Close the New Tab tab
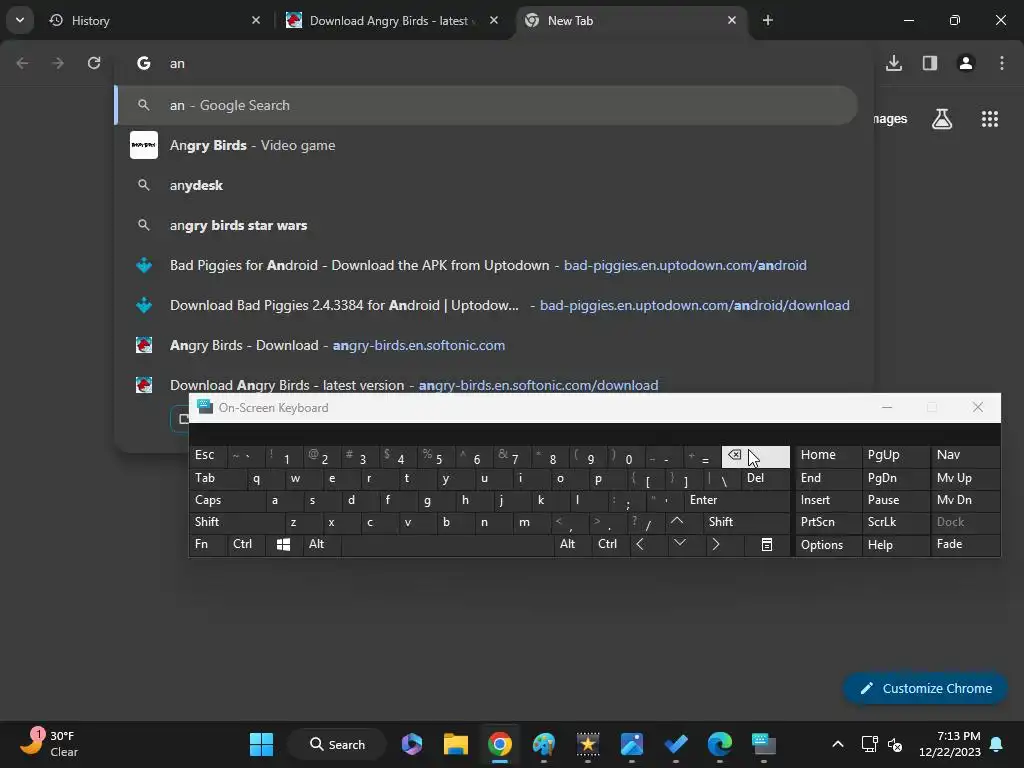 point(731,20)
